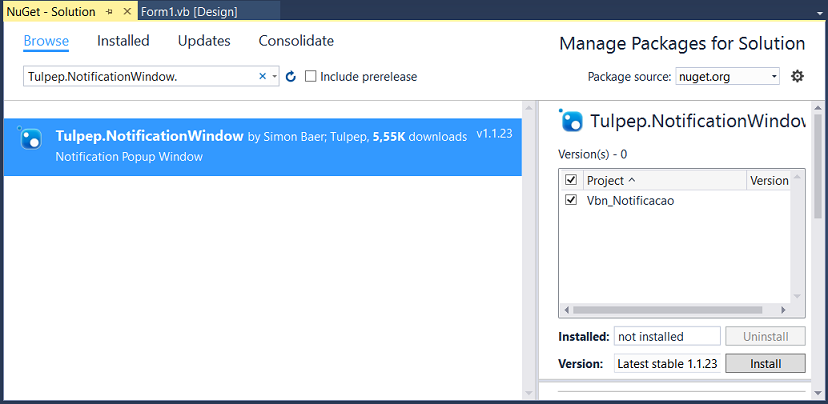Click the project list horizontal scrollbar
The height and width of the screenshot is (404, 828).
click(668, 310)
